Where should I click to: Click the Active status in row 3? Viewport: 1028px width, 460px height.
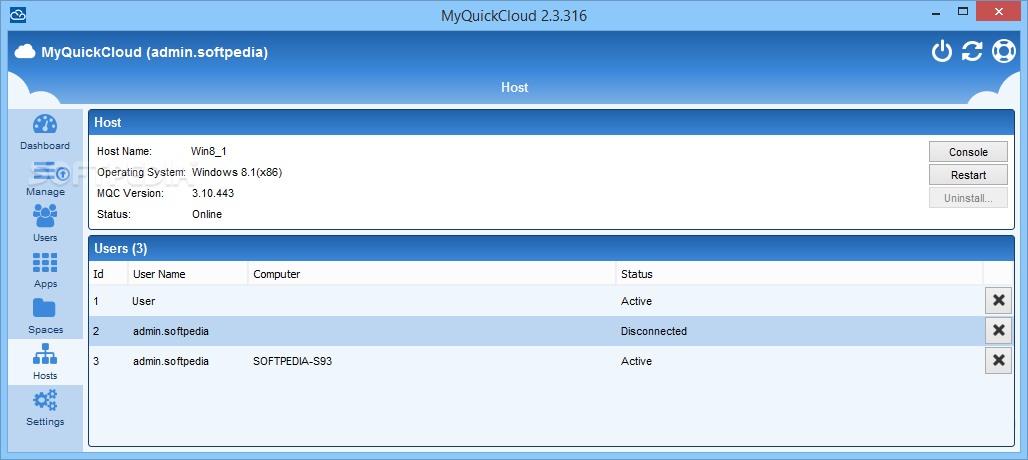[x=636, y=361]
